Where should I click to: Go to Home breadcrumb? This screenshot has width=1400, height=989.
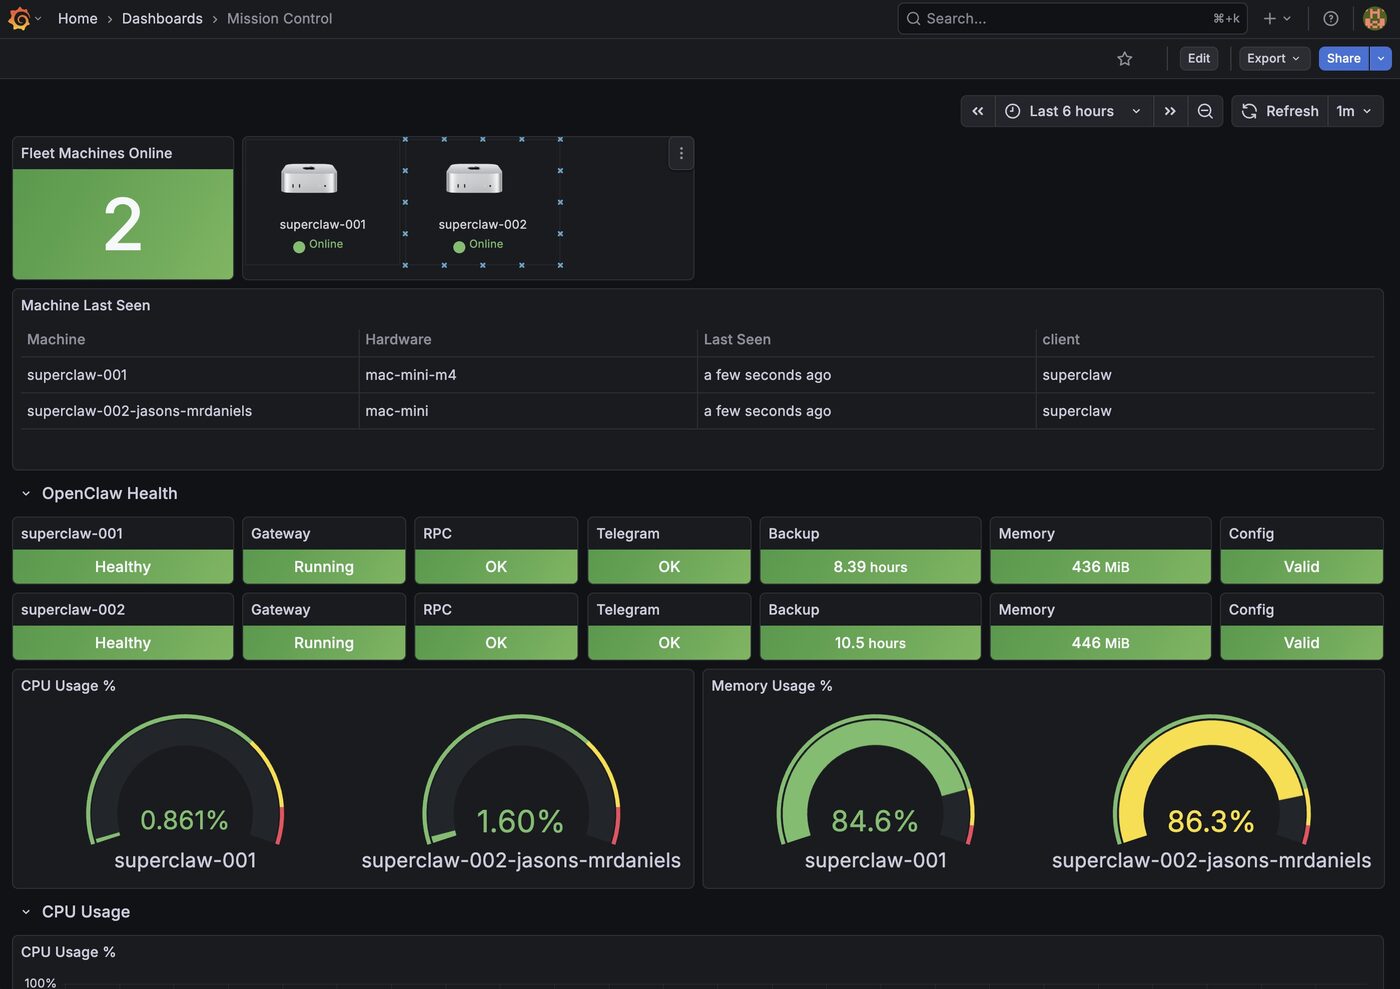pos(77,18)
